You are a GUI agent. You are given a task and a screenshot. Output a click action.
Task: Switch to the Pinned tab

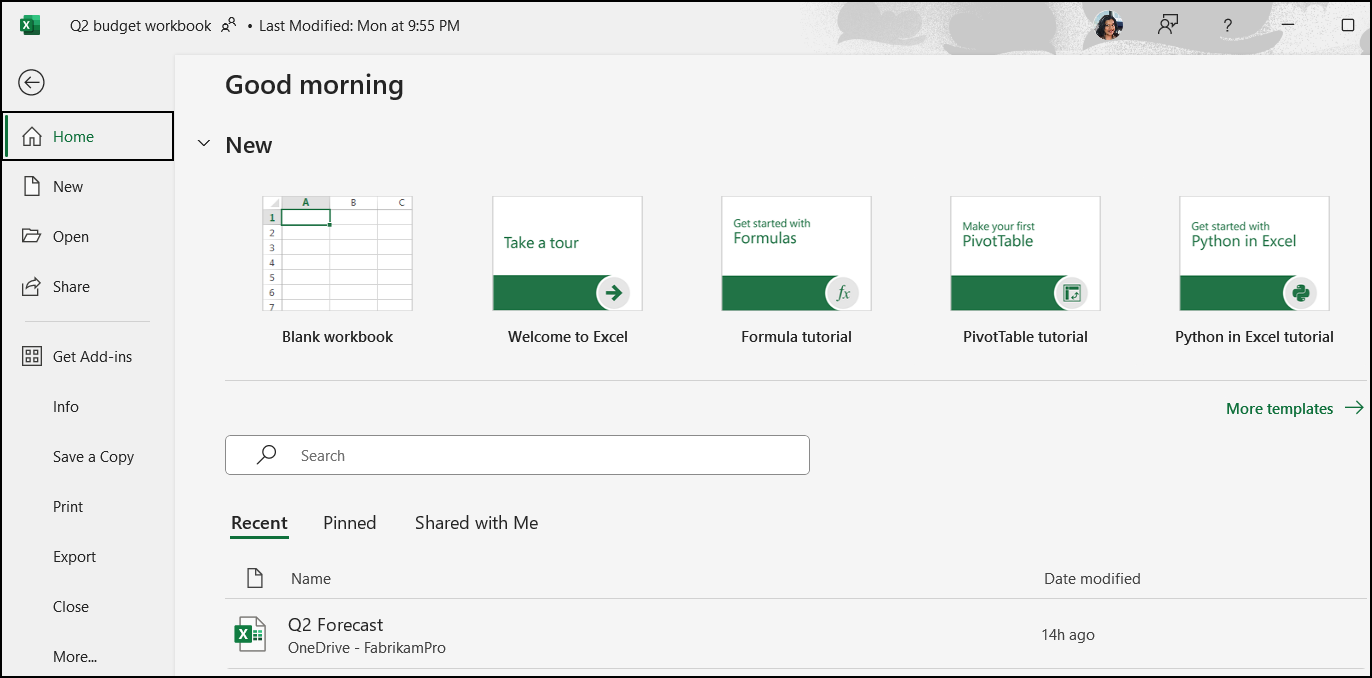coord(349,522)
